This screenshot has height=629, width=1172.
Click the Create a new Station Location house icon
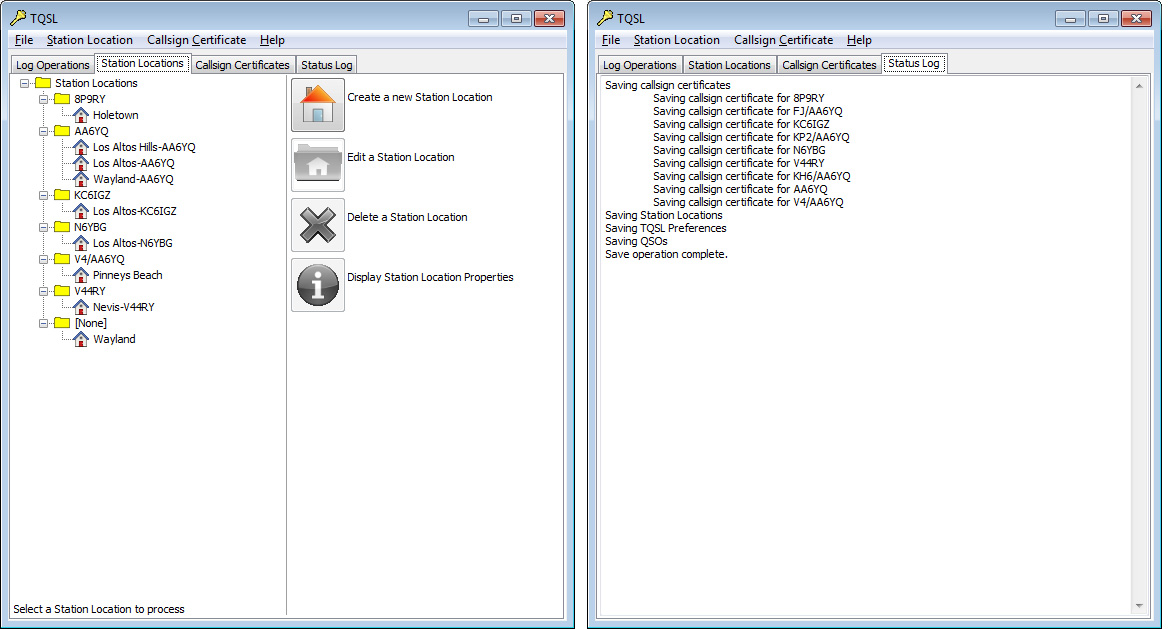[317, 104]
